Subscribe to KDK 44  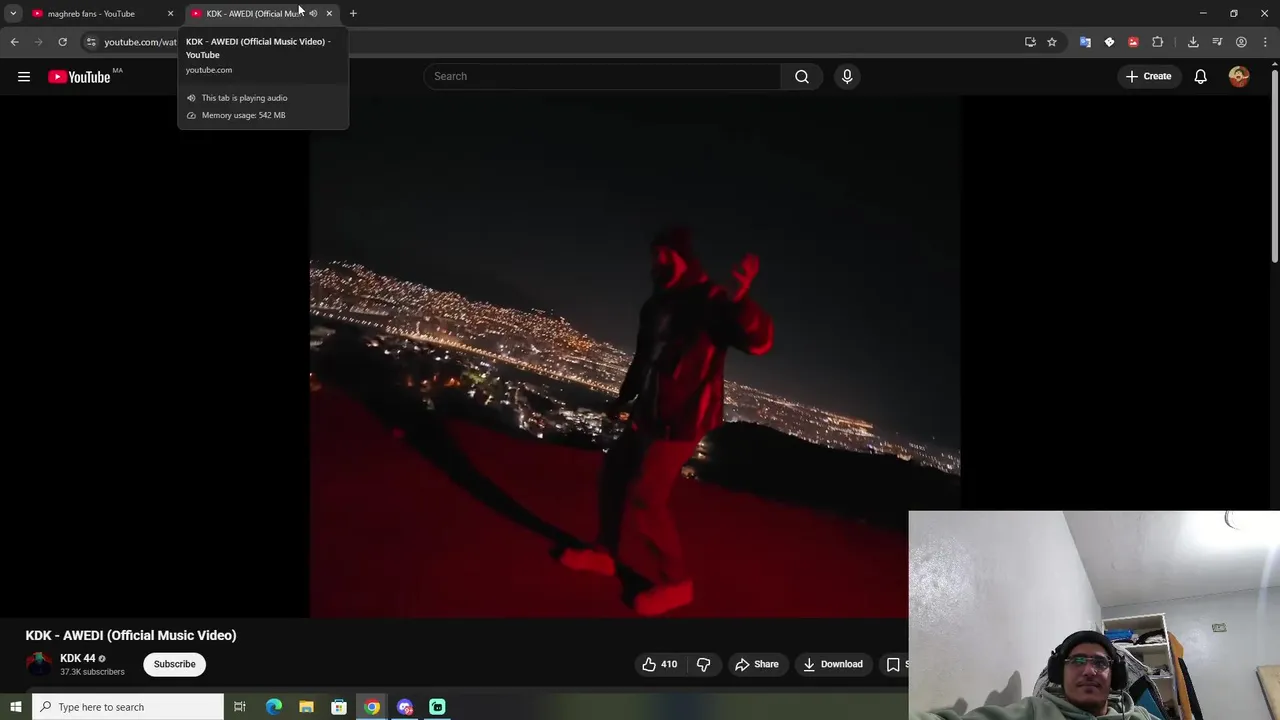pyautogui.click(x=174, y=664)
